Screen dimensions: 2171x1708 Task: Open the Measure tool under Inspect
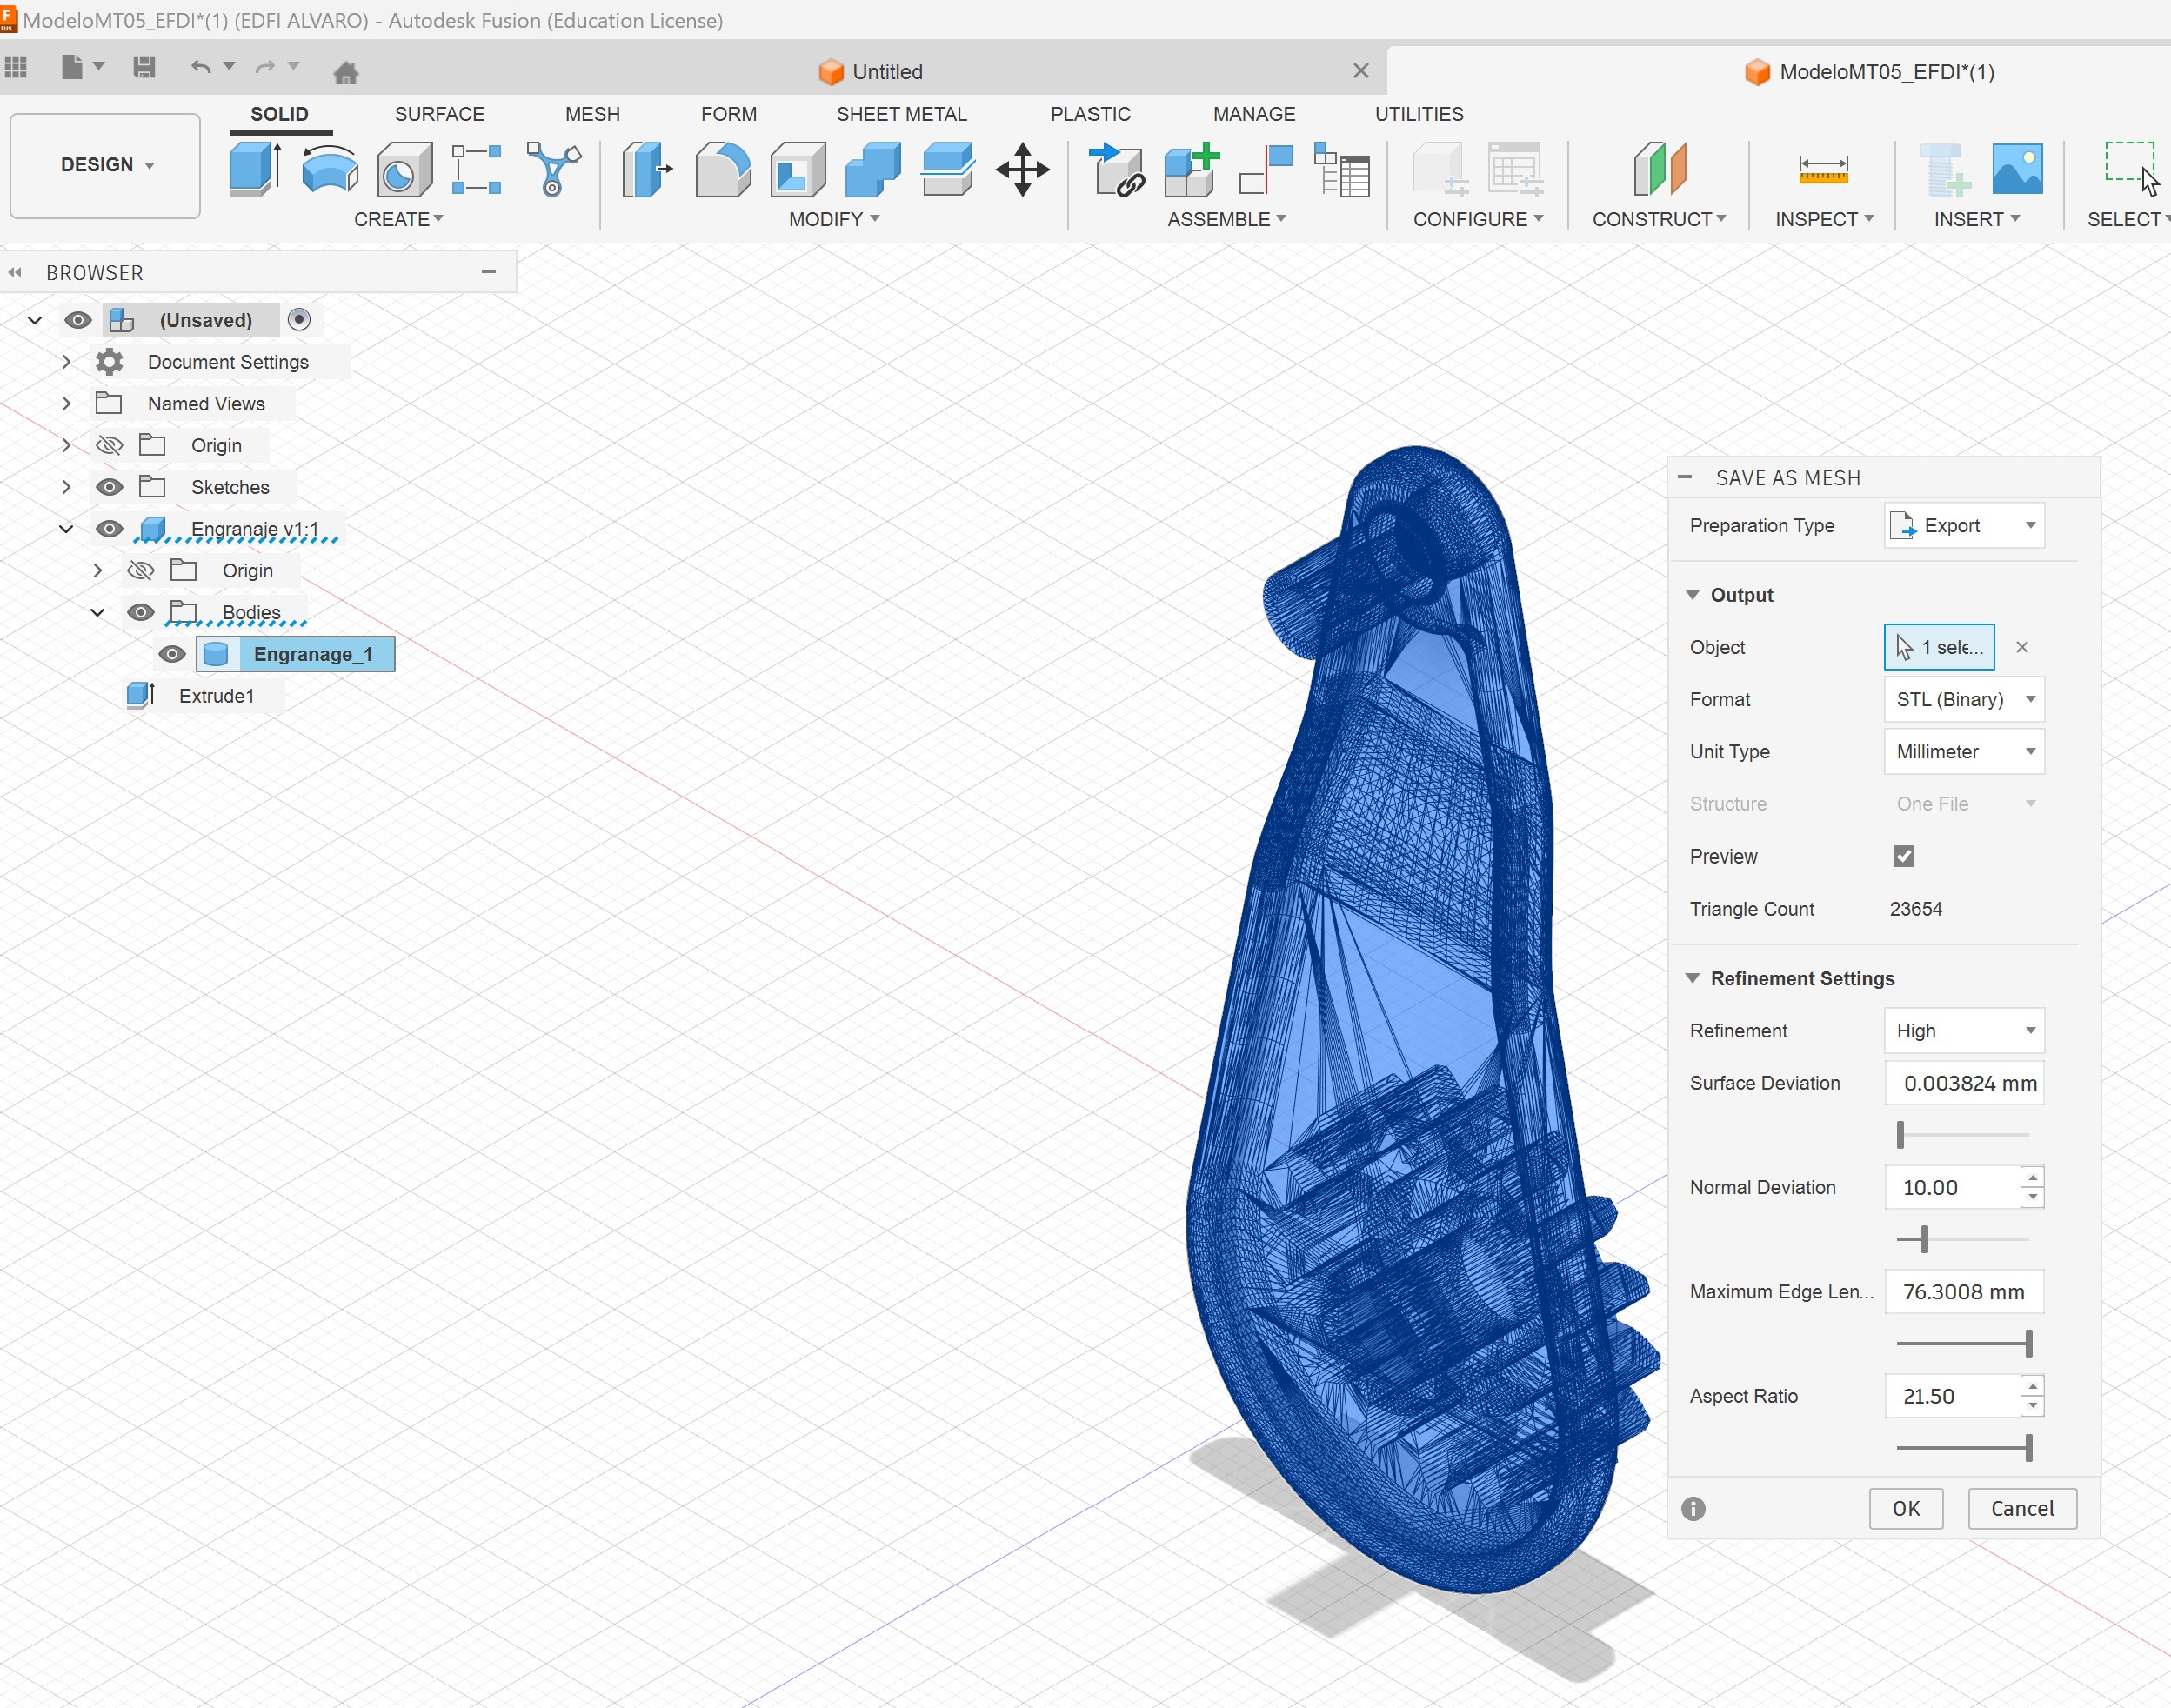1822,168
